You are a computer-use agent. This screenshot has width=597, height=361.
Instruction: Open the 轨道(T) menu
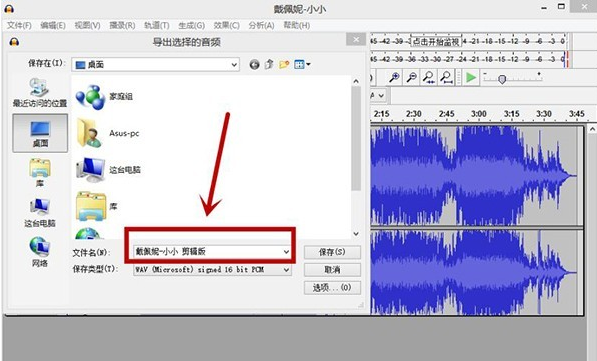point(156,26)
